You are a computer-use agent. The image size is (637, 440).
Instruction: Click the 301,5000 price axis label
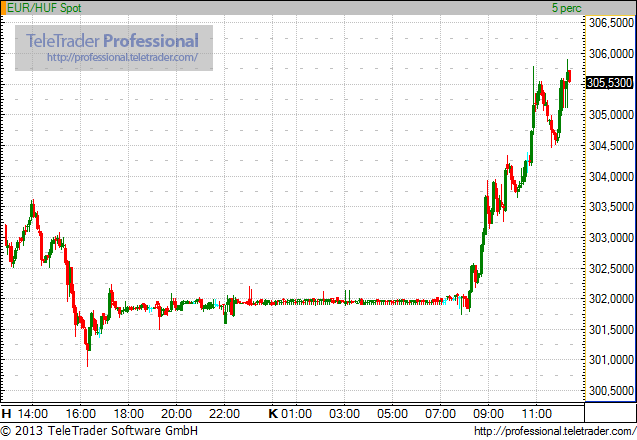[x=611, y=329]
